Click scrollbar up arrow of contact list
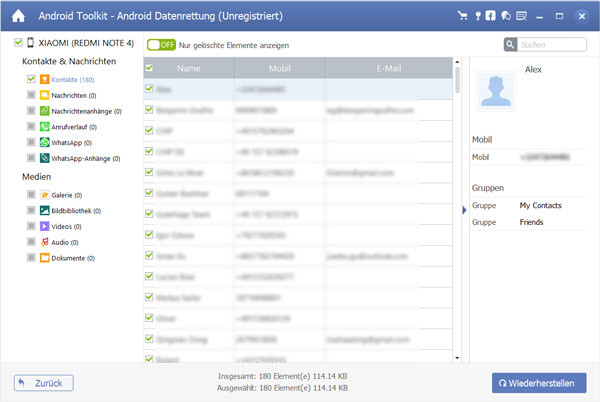 coord(457,62)
